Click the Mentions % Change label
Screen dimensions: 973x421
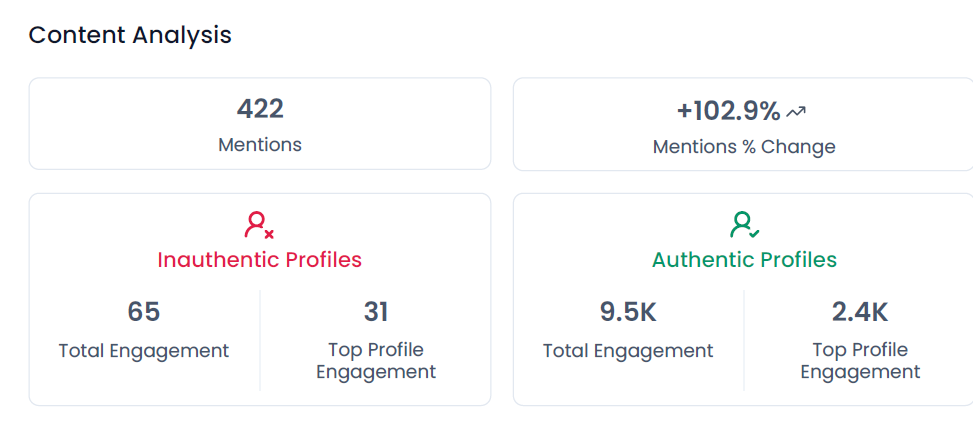744,147
